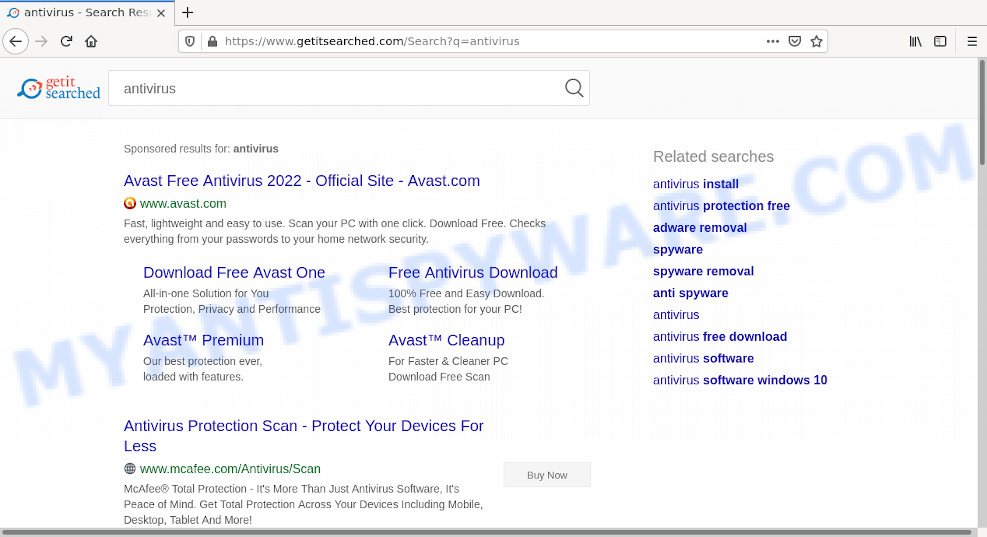This screenshot has width=987, height=537.
Task: Click the globe icon beside mcafee URL
Action: point(130,468)
